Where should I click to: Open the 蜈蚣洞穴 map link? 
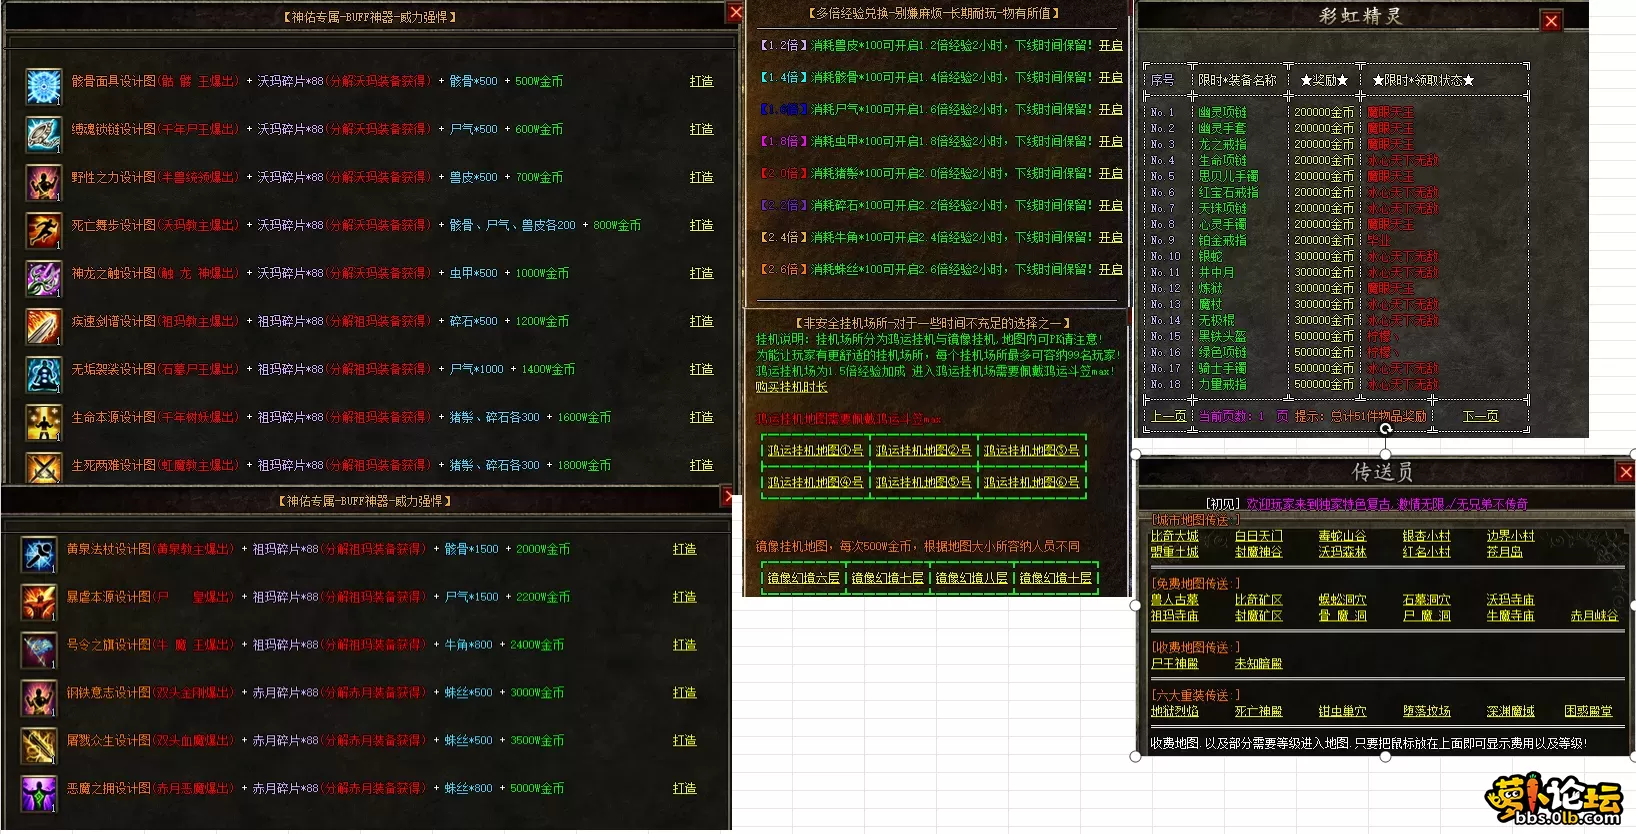(1342, 600)
